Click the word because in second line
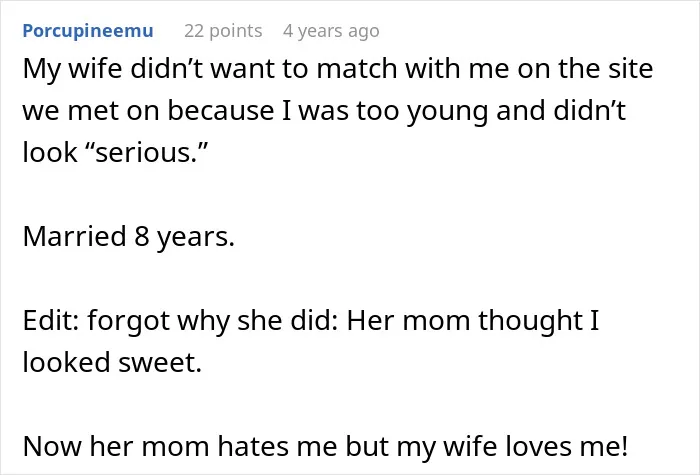700x475 pixels. 221,111
